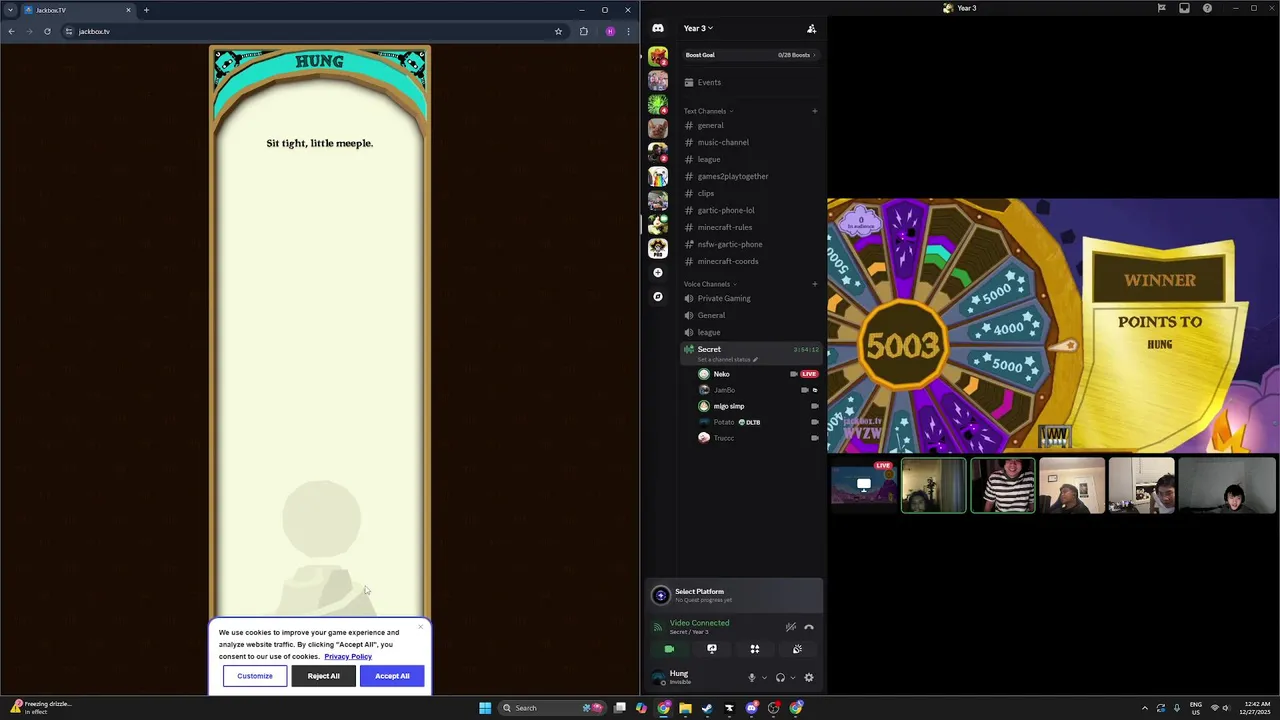This screenshot has width=1280, height=720.
Task: Open the general text channel
Action: tap(750, 125)
